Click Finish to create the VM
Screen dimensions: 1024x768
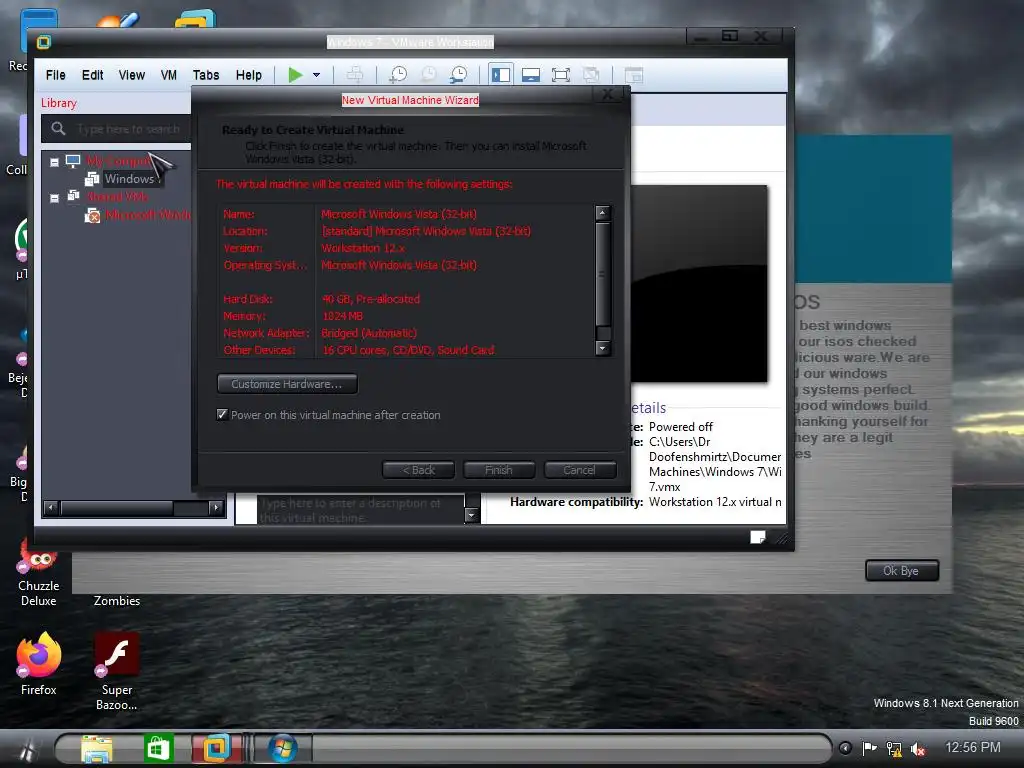pos(499,470)
